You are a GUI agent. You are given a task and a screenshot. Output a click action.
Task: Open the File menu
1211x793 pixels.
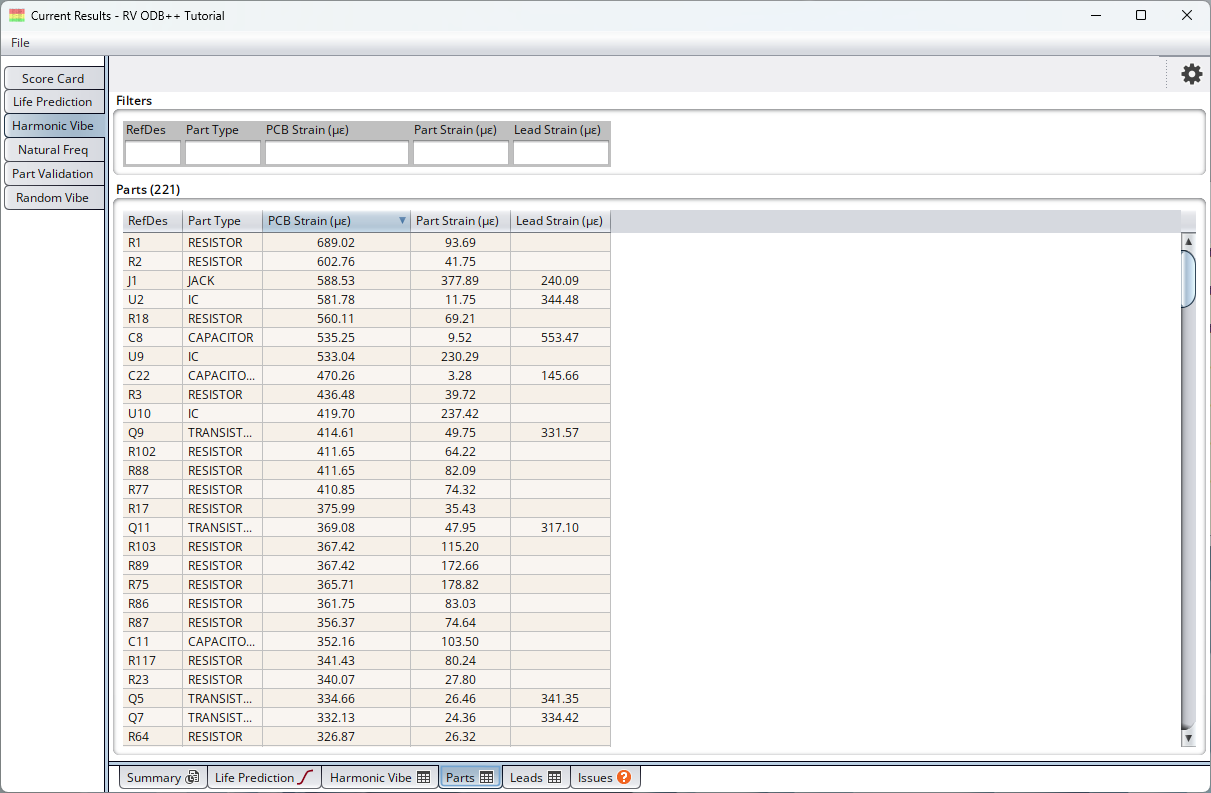(20, 43)
